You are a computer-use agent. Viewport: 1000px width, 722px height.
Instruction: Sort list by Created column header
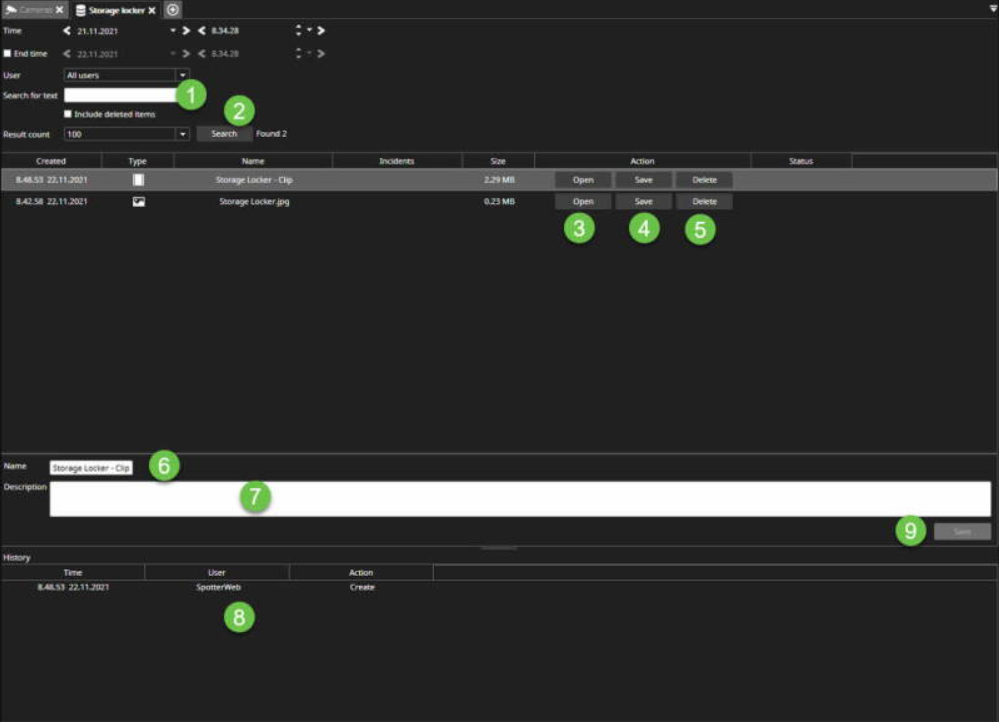tap(51, 161)
